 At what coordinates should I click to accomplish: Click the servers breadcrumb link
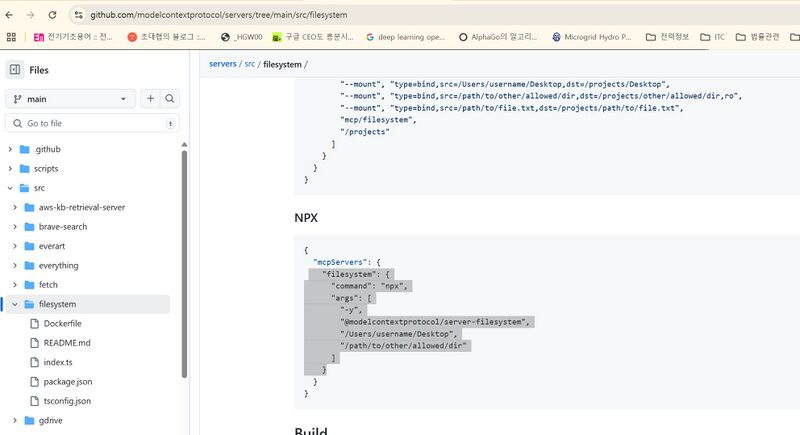pyautogui.click(x=222, y=64)
